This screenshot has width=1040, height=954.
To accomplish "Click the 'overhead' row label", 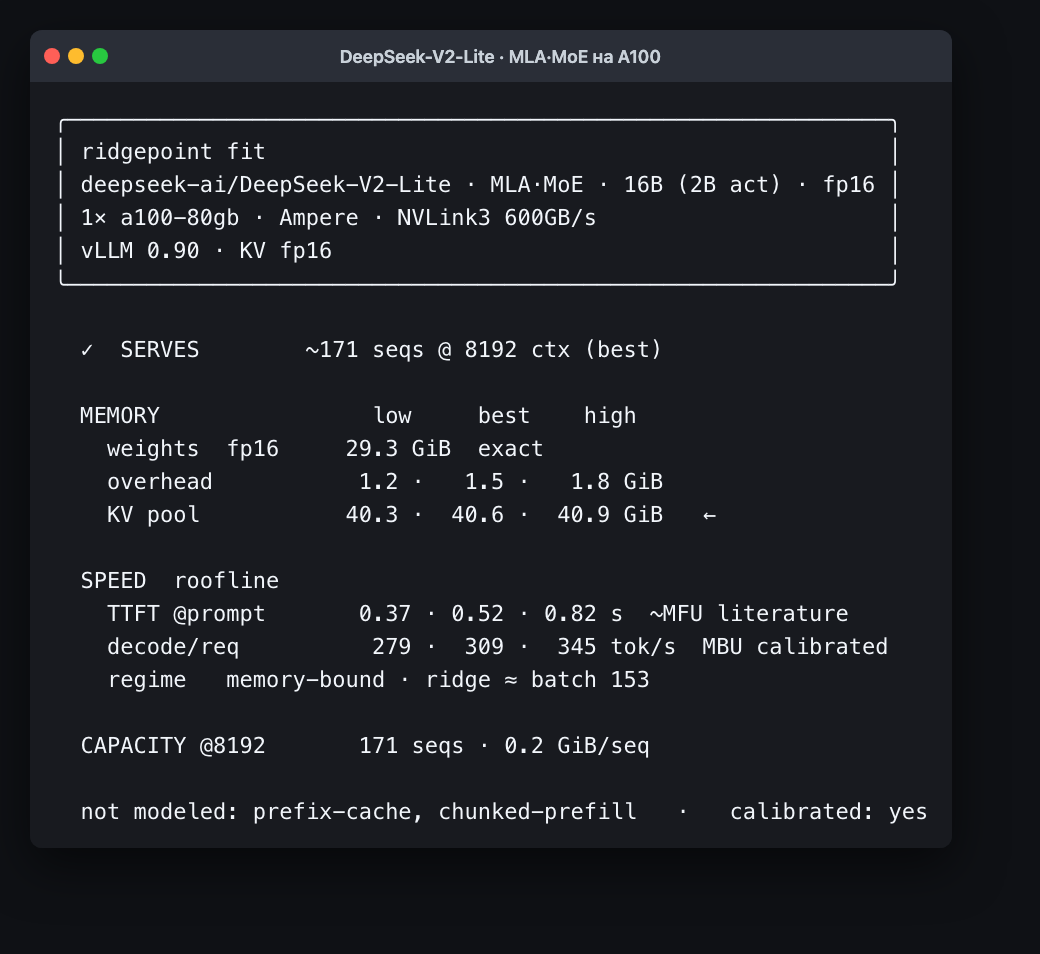I will (x=160, y=482).
